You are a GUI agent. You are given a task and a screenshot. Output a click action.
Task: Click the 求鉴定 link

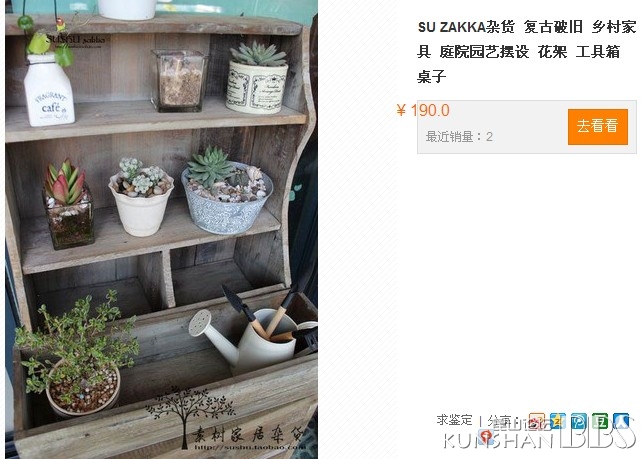(454, 420)
